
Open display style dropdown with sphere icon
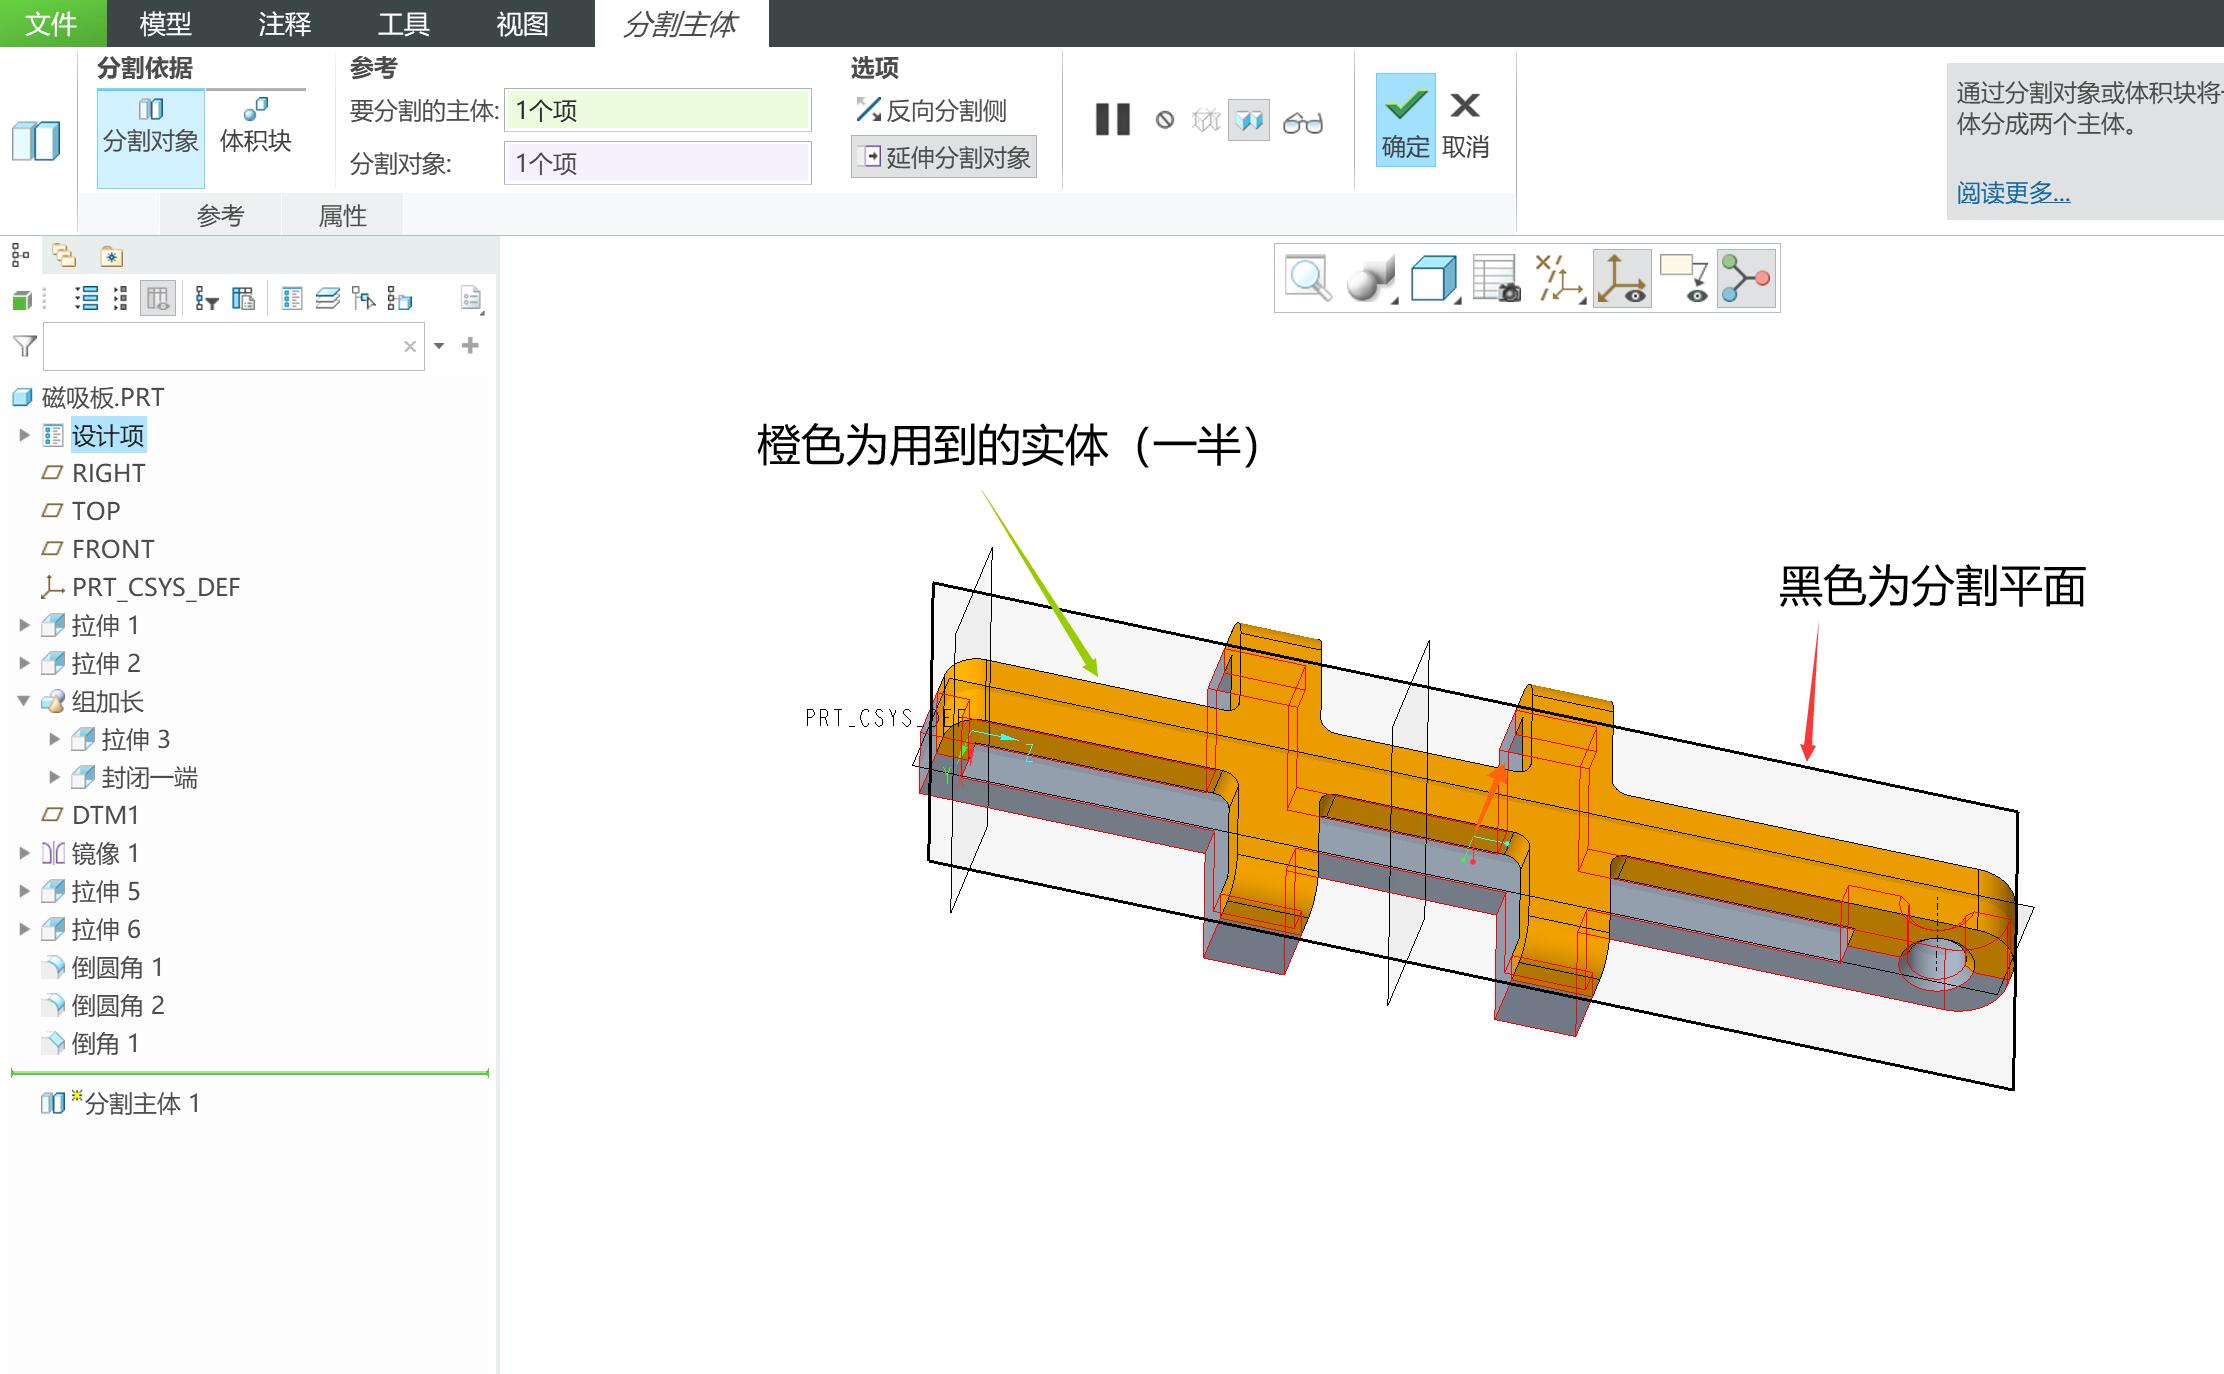(x=1371, y=279)
